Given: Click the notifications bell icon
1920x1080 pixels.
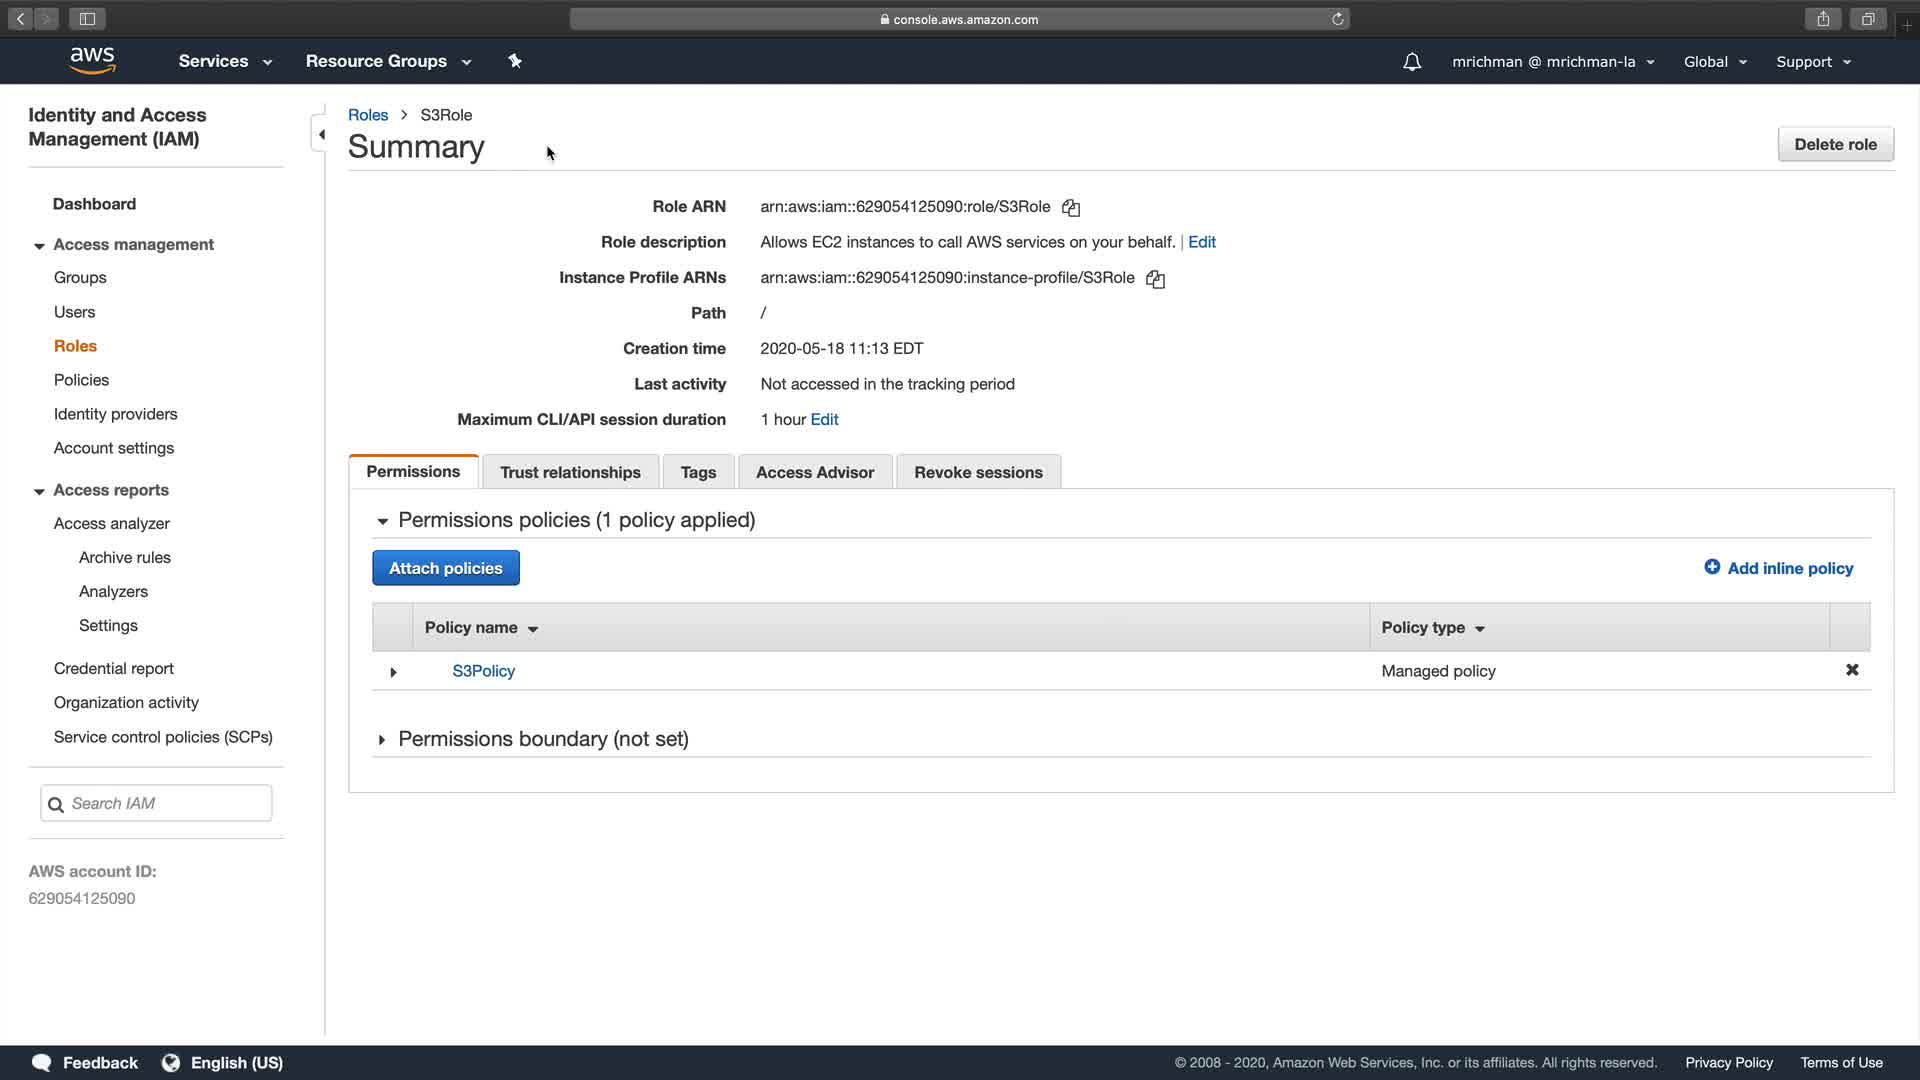Looking at the screenshot, I should (1412, 62).
